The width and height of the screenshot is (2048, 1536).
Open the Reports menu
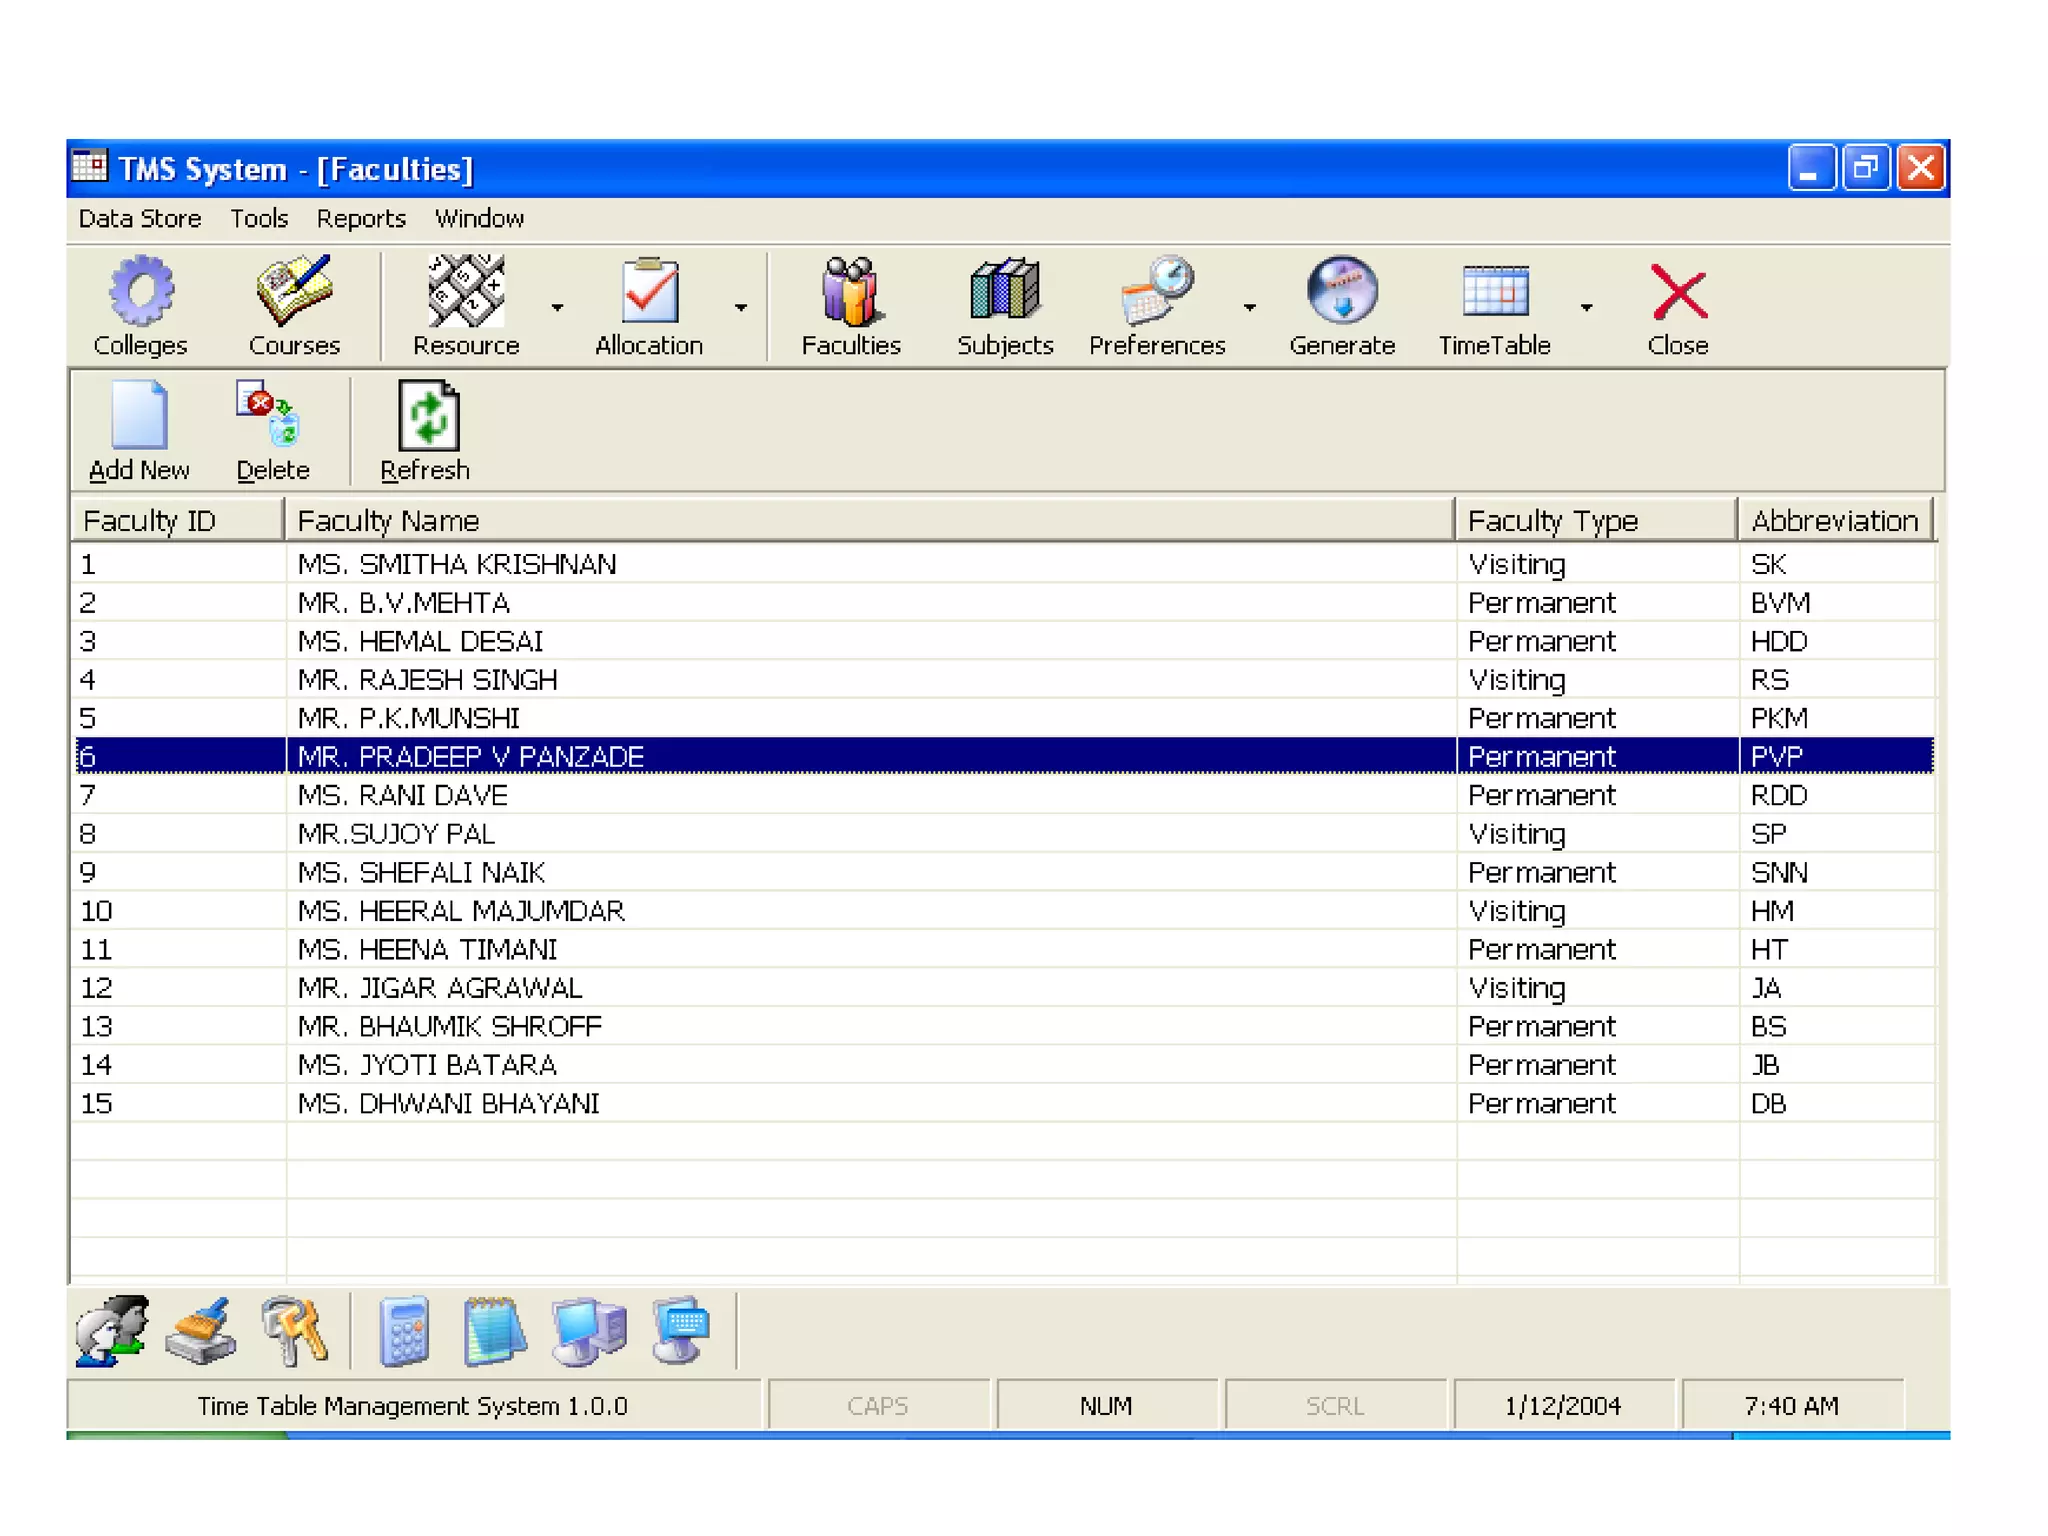[x=361, y=219]
